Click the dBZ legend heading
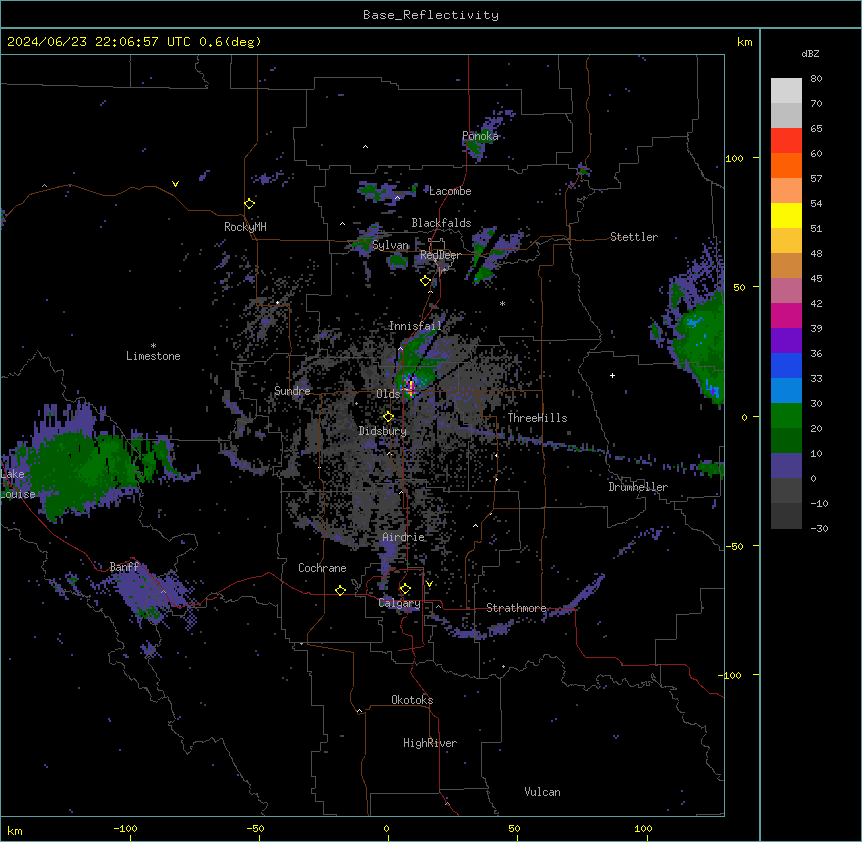Screen dimensions: 862x842 [x=810, y=54]
